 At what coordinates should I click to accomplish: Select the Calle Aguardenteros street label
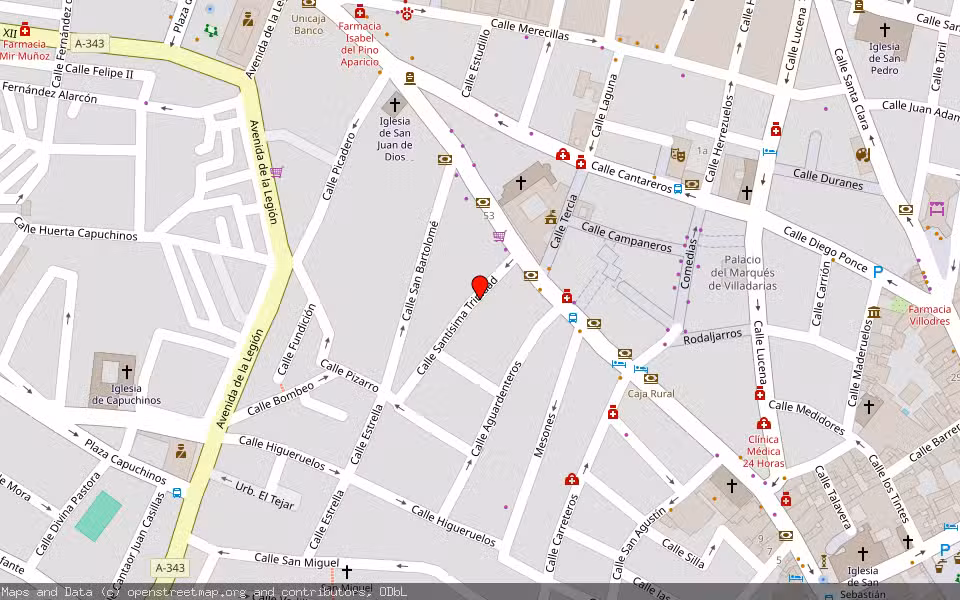tap(496, 408)
